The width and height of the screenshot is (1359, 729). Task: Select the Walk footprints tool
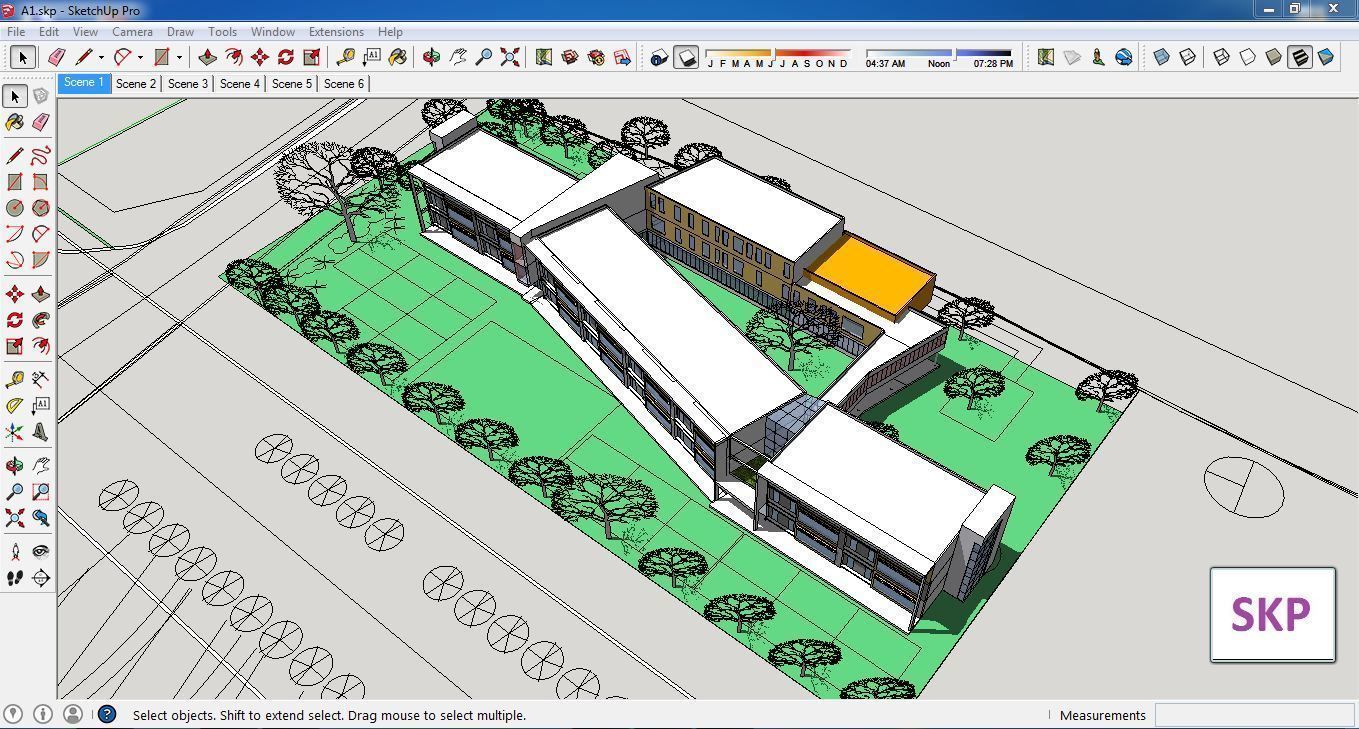pos(14,578)
